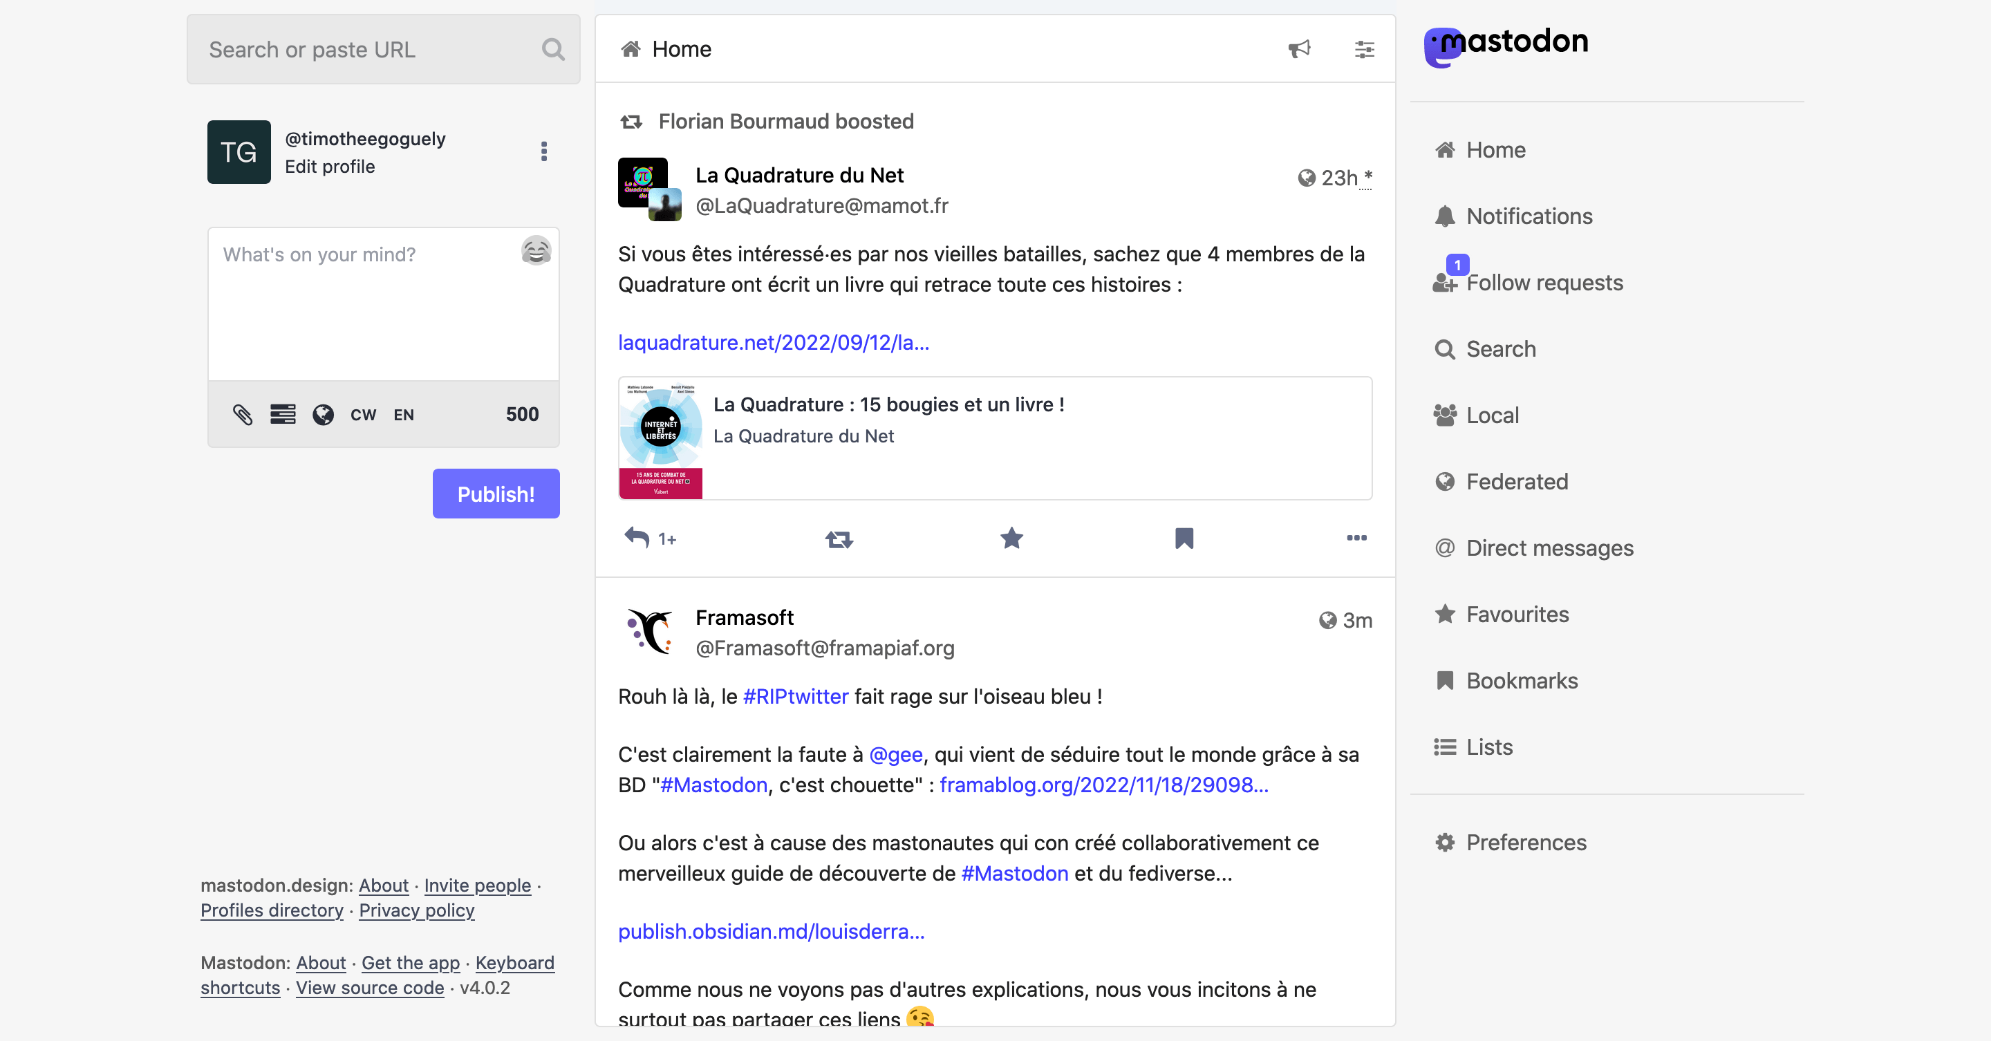Open Search in the navigation sidebar

(1485, 349)
